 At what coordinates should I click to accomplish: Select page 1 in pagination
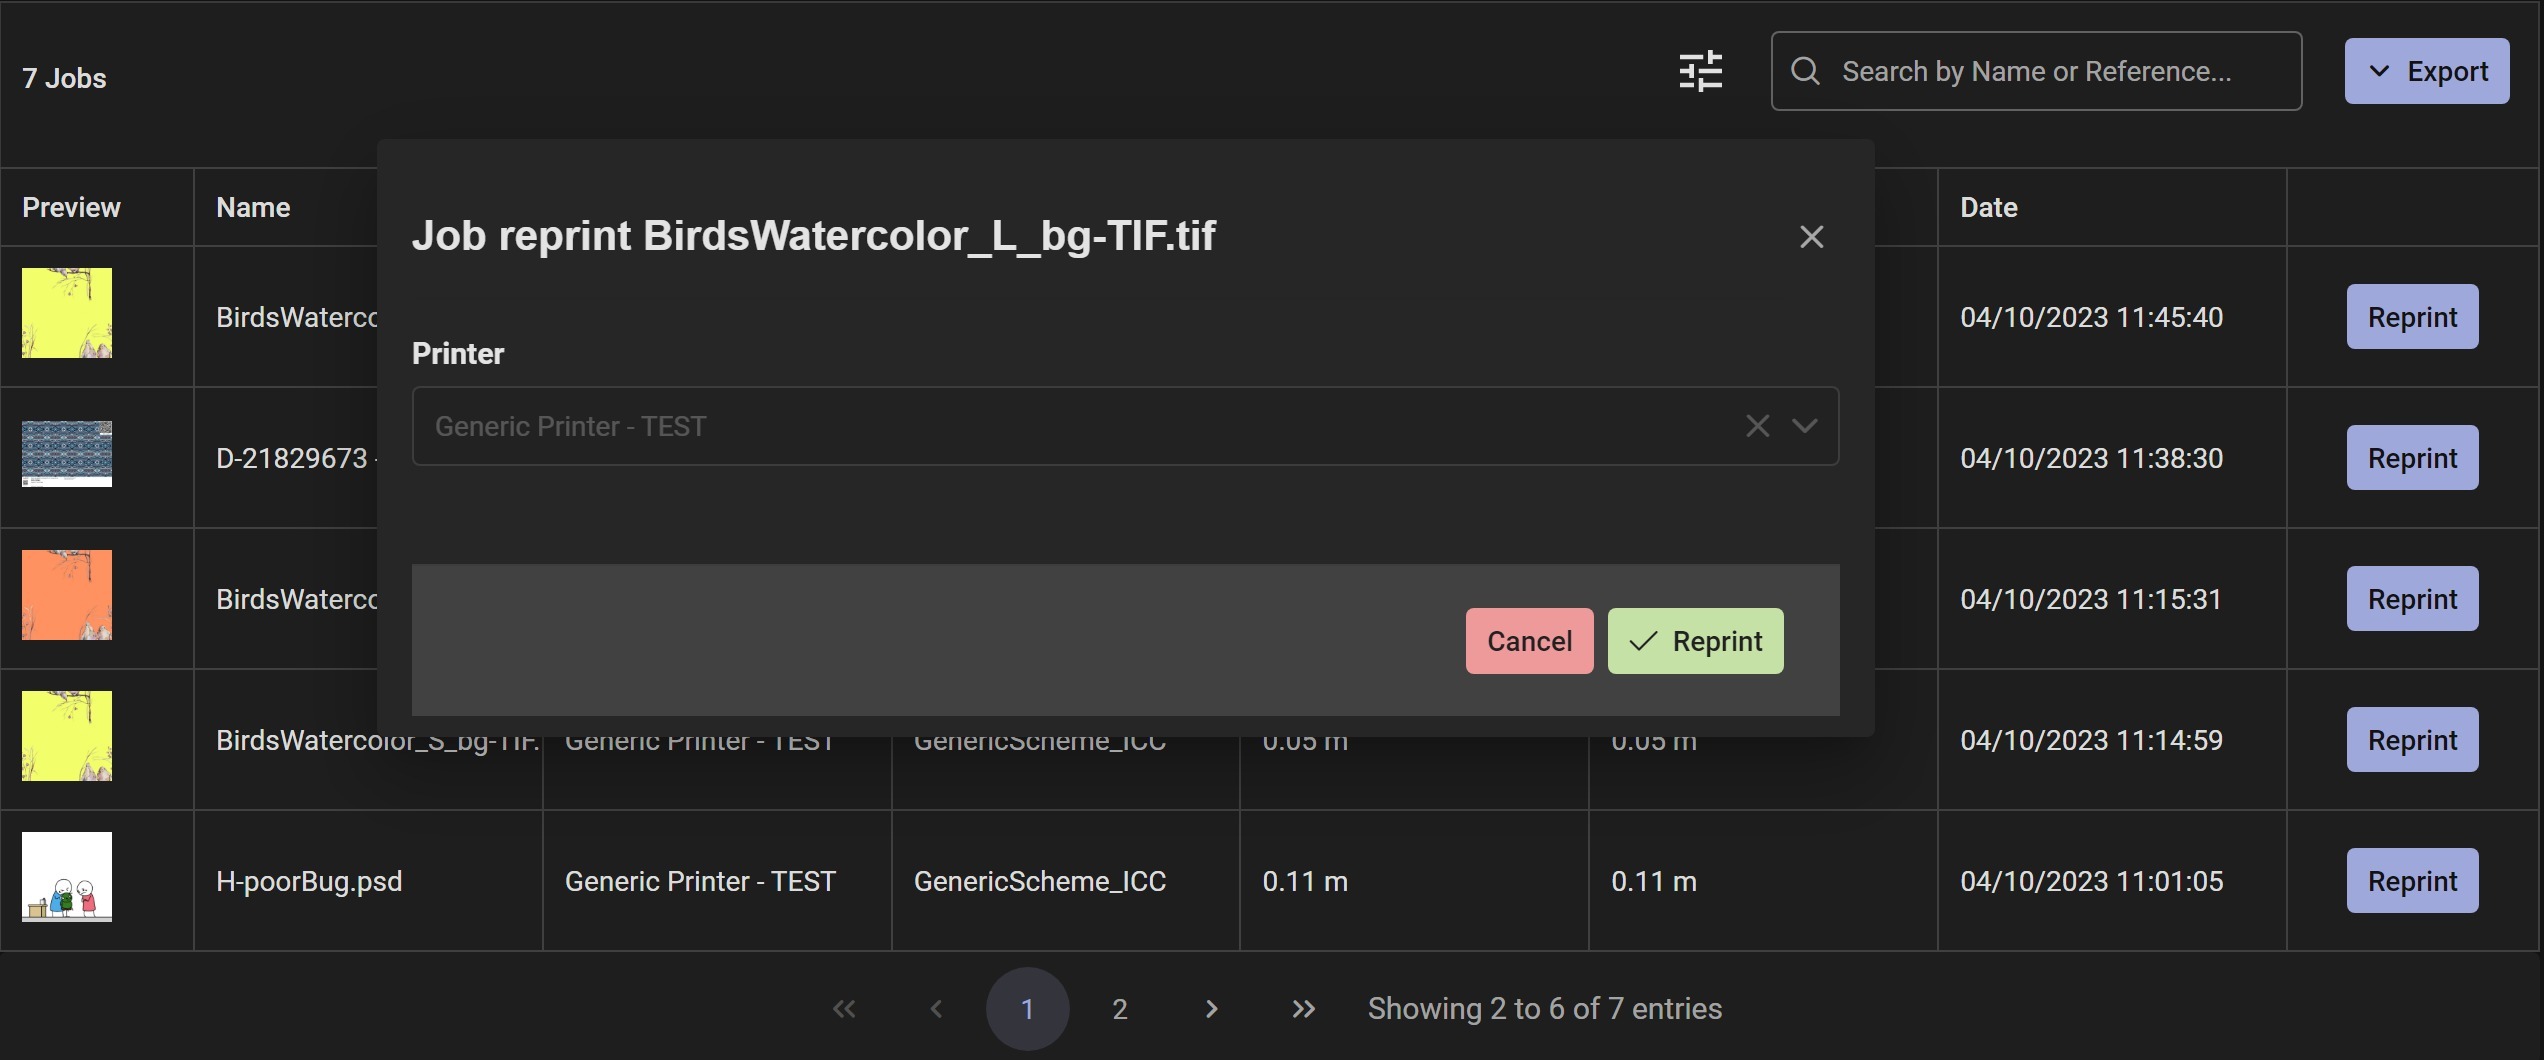click(x=1027, y=1009)
